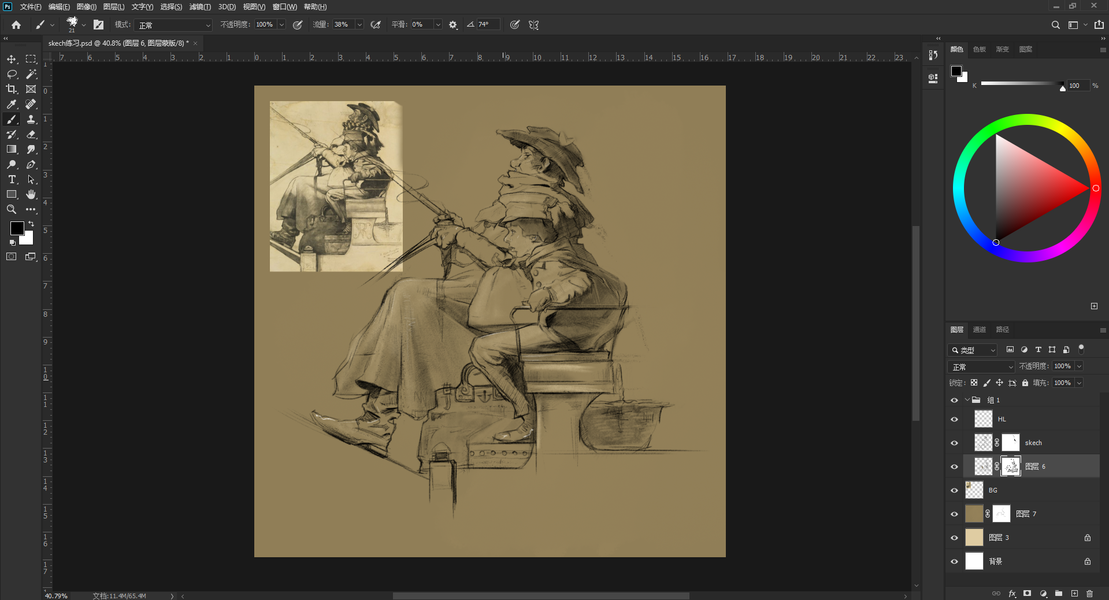Switch to the 通道 tab
The image size is (1109, 600).
[x=979, y=330]
